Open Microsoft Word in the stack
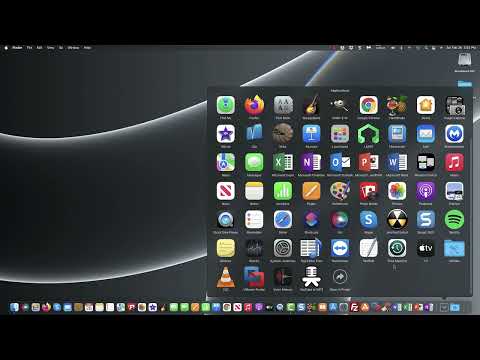The width and height of the screenshot is (480, 360). coord(397,162)
